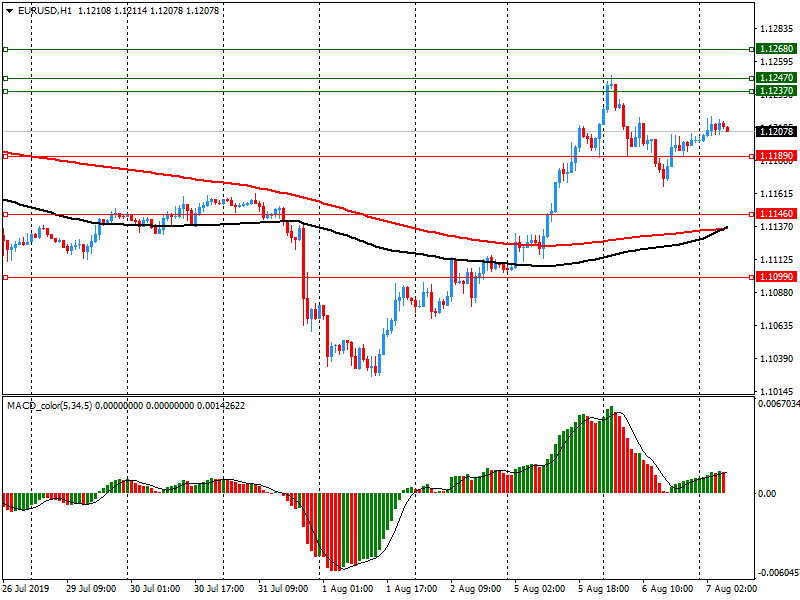Click the left handle of the 1.11460 line

coord(6,215)
